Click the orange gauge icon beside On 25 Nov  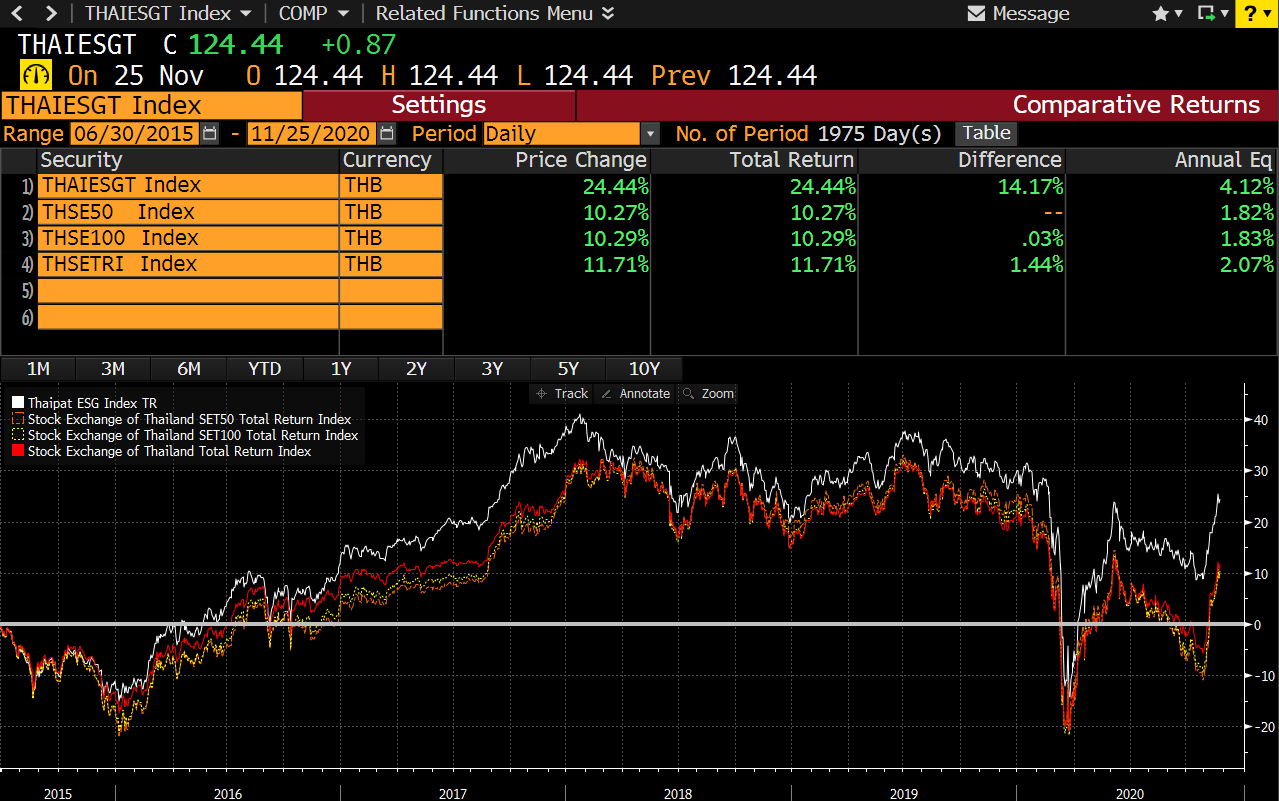point(36,75)
